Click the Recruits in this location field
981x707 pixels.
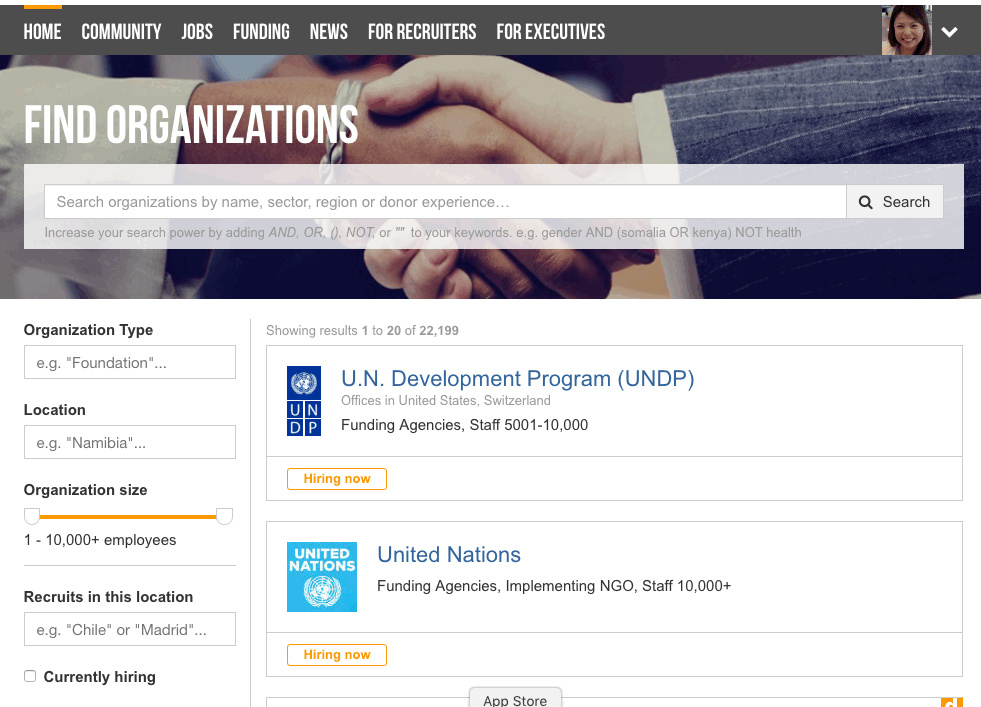coord(130,629)
